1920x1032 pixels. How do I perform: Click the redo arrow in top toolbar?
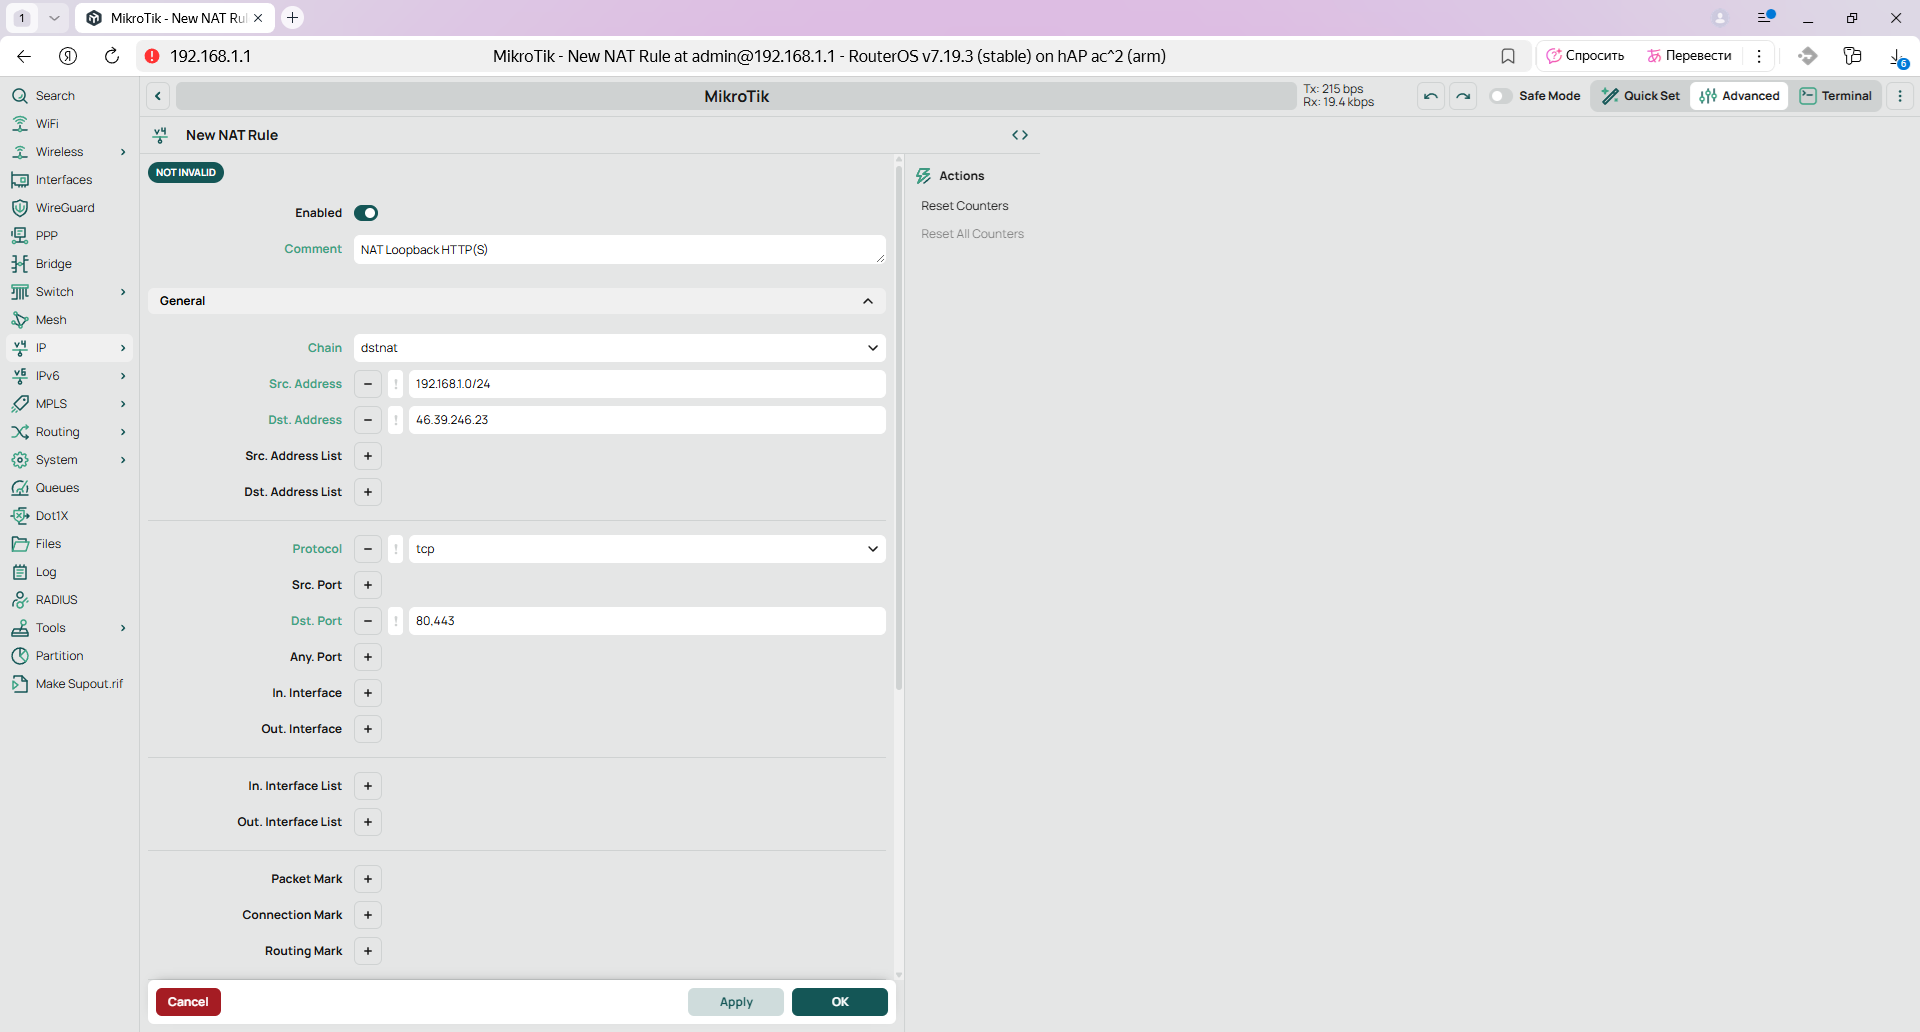[1463, 96]
